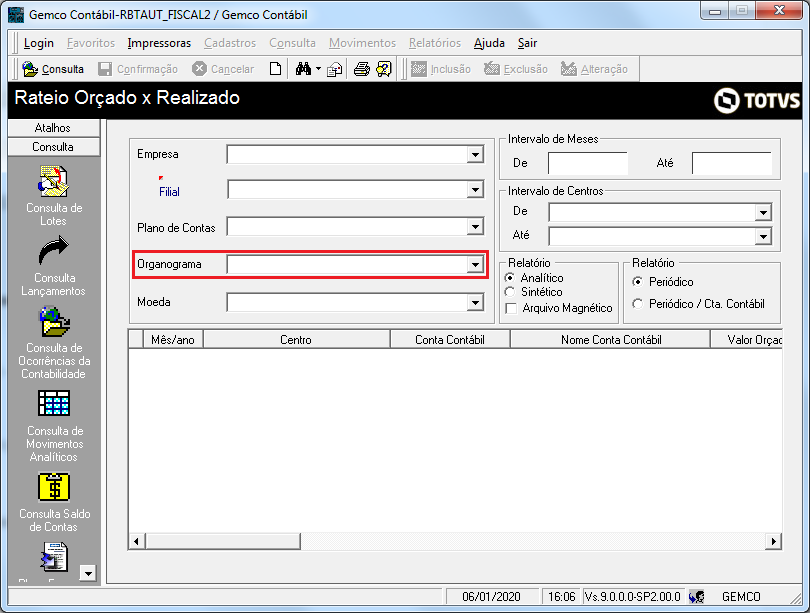
Task: Click the Intervalo de Meses Até field
Action: 731,163
